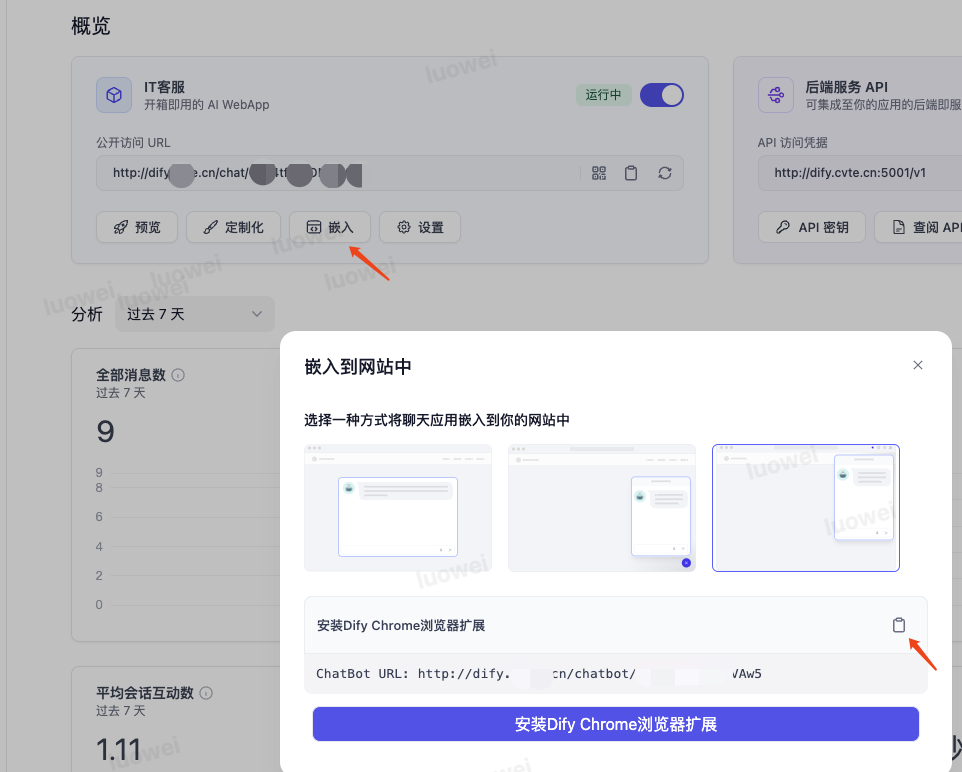
Task: Open the API 密钥 button
Action: [811, 227]
